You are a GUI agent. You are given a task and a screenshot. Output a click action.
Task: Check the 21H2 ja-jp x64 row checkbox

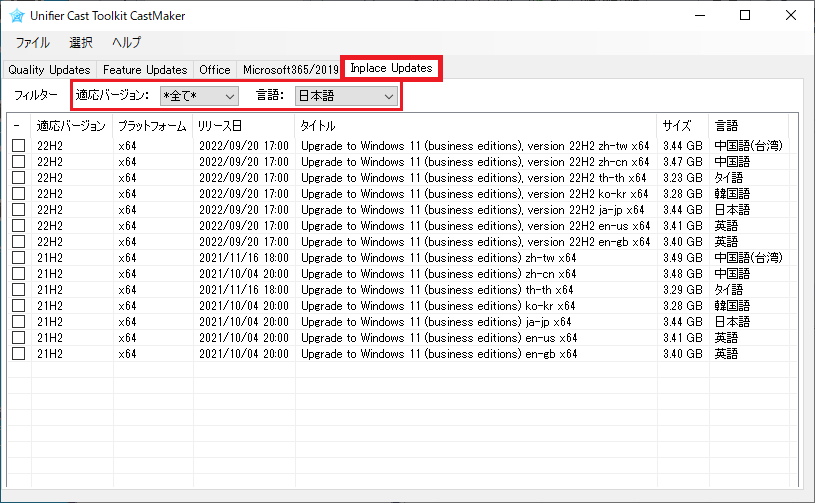tap(19, 322)
